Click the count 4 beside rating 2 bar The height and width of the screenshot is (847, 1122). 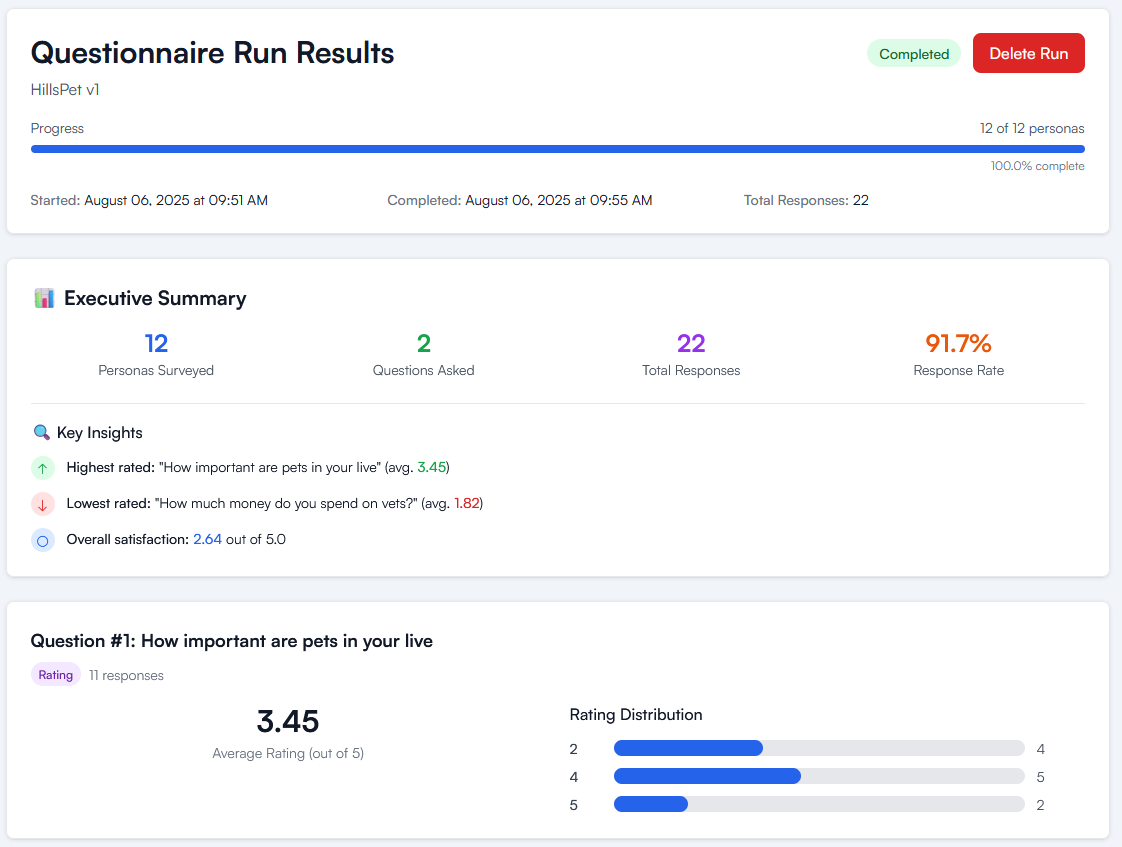tap(1040, 749)
